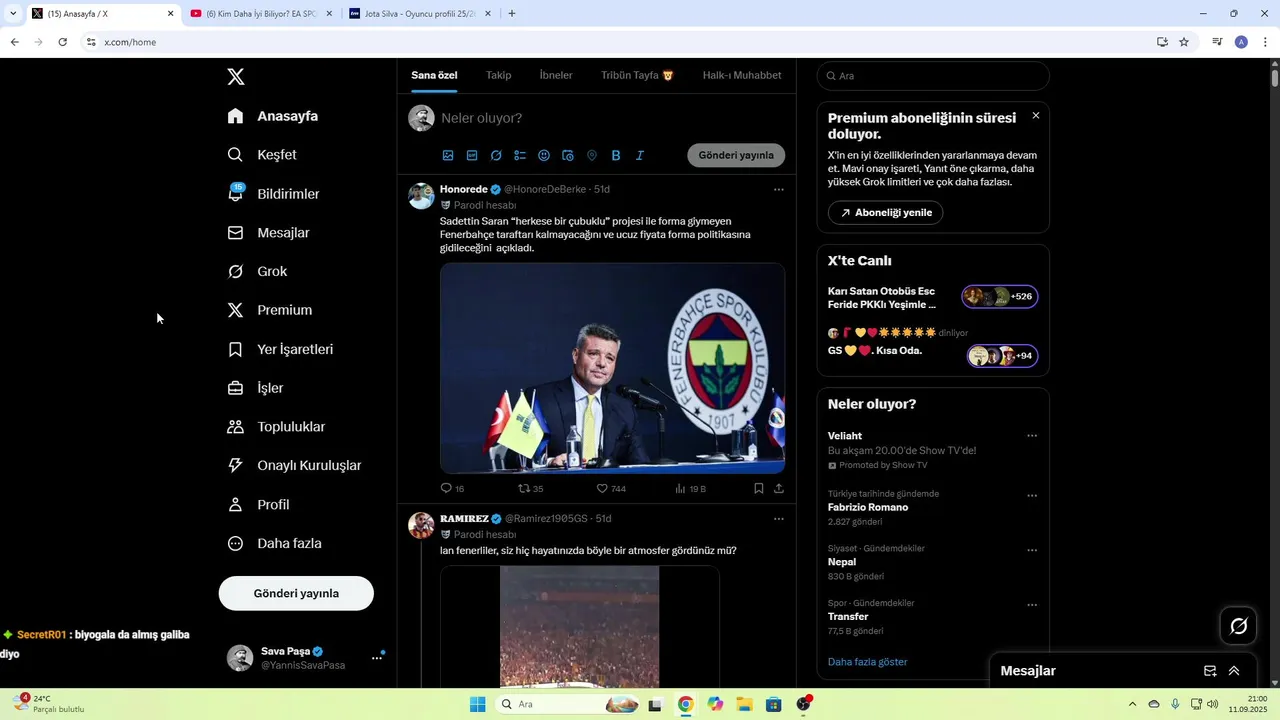
Task: View analytics of Honorede's post (19 B)
Action: point(690,489)
